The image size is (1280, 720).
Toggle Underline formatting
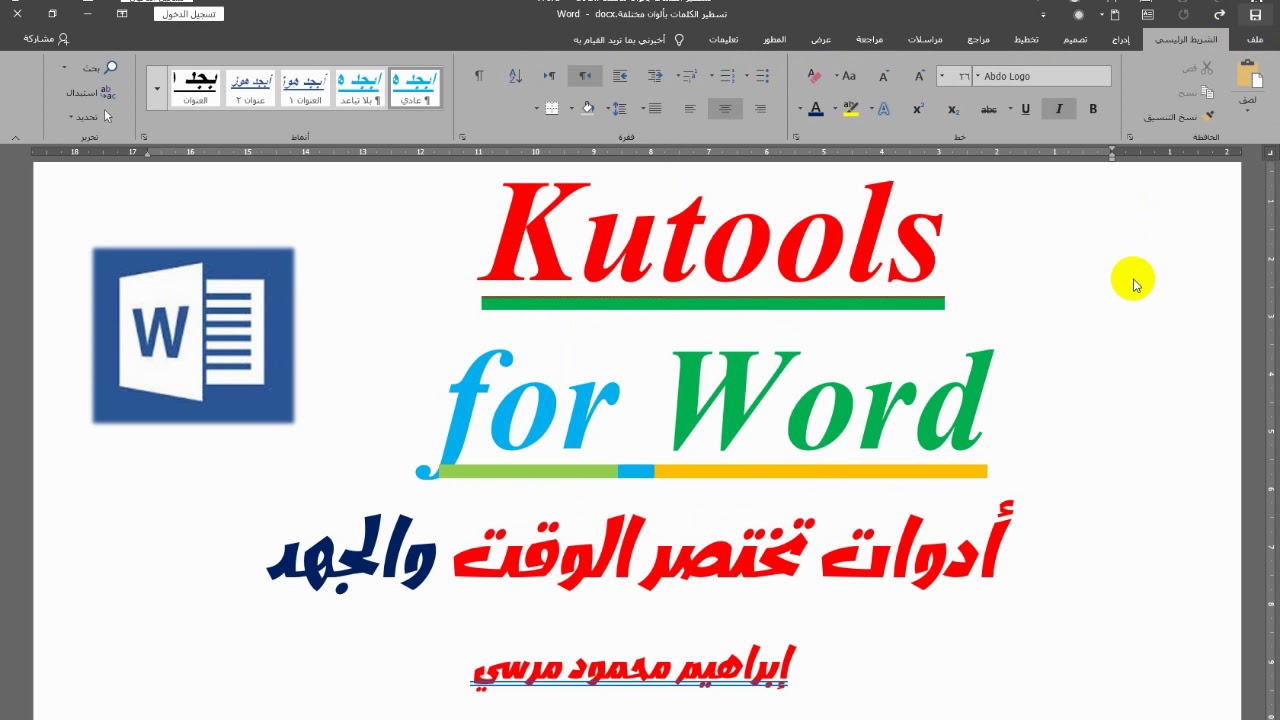coord(1025,109)
